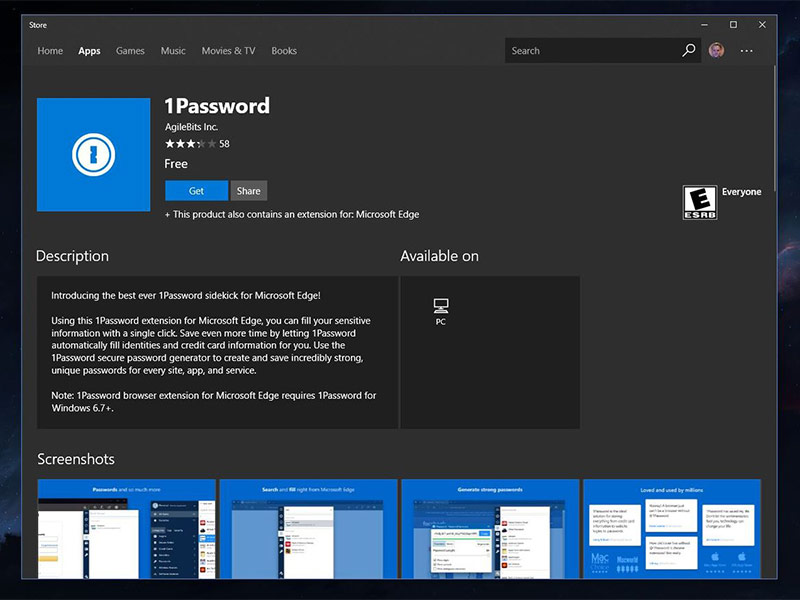Click the ESRB Everyone rating badge
The image size is (800, 600).
700,203
